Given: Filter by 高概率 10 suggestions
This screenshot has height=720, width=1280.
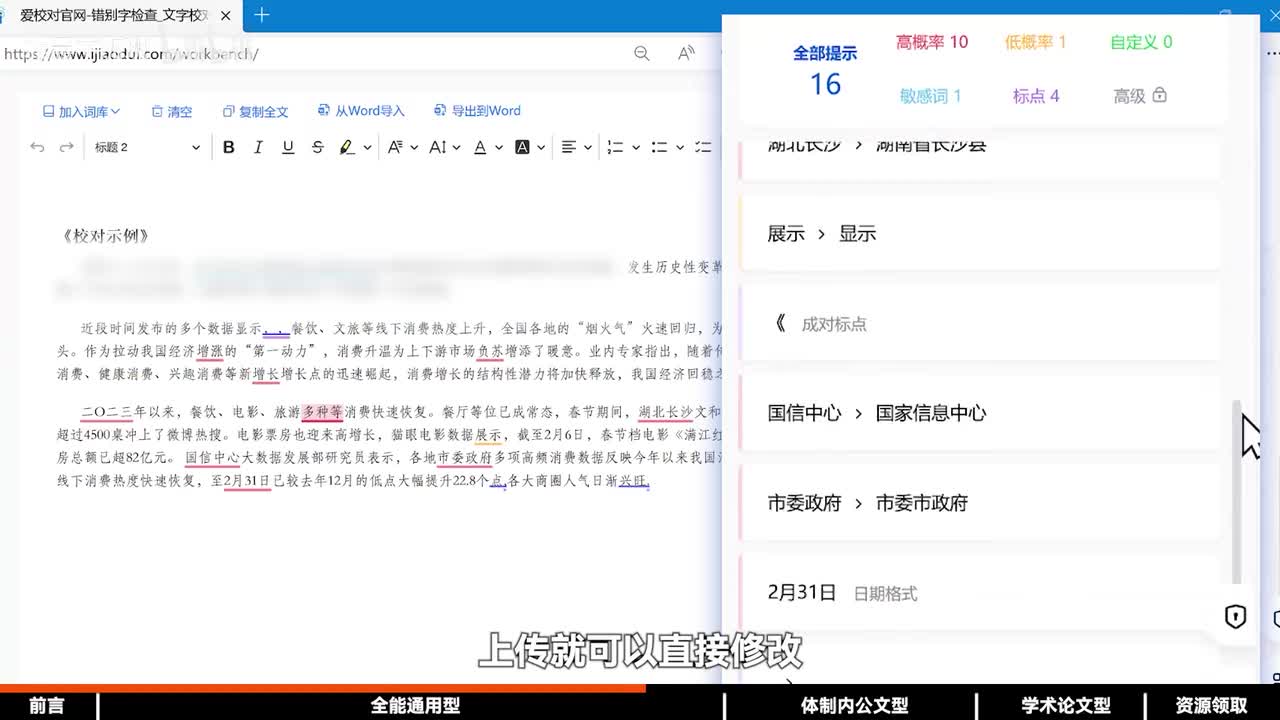Looking at the screenshot, I should click(931, 42).
